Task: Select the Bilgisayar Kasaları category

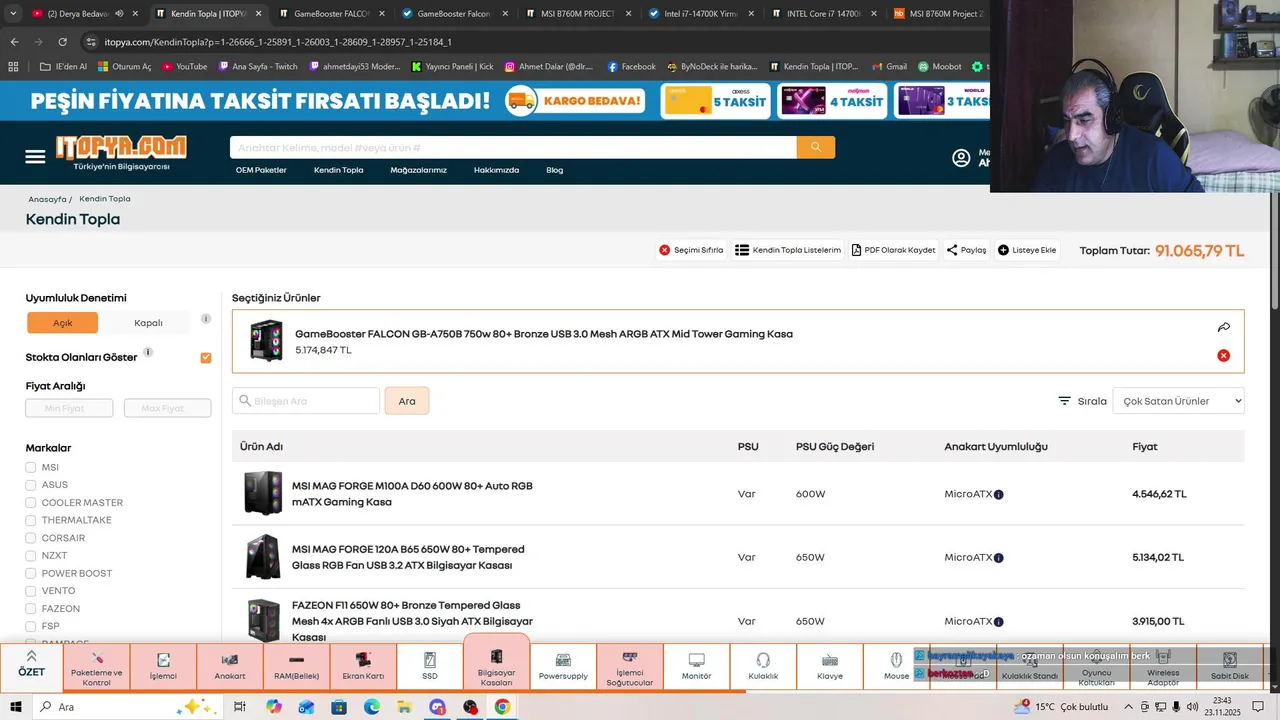Action: [497, 662]
